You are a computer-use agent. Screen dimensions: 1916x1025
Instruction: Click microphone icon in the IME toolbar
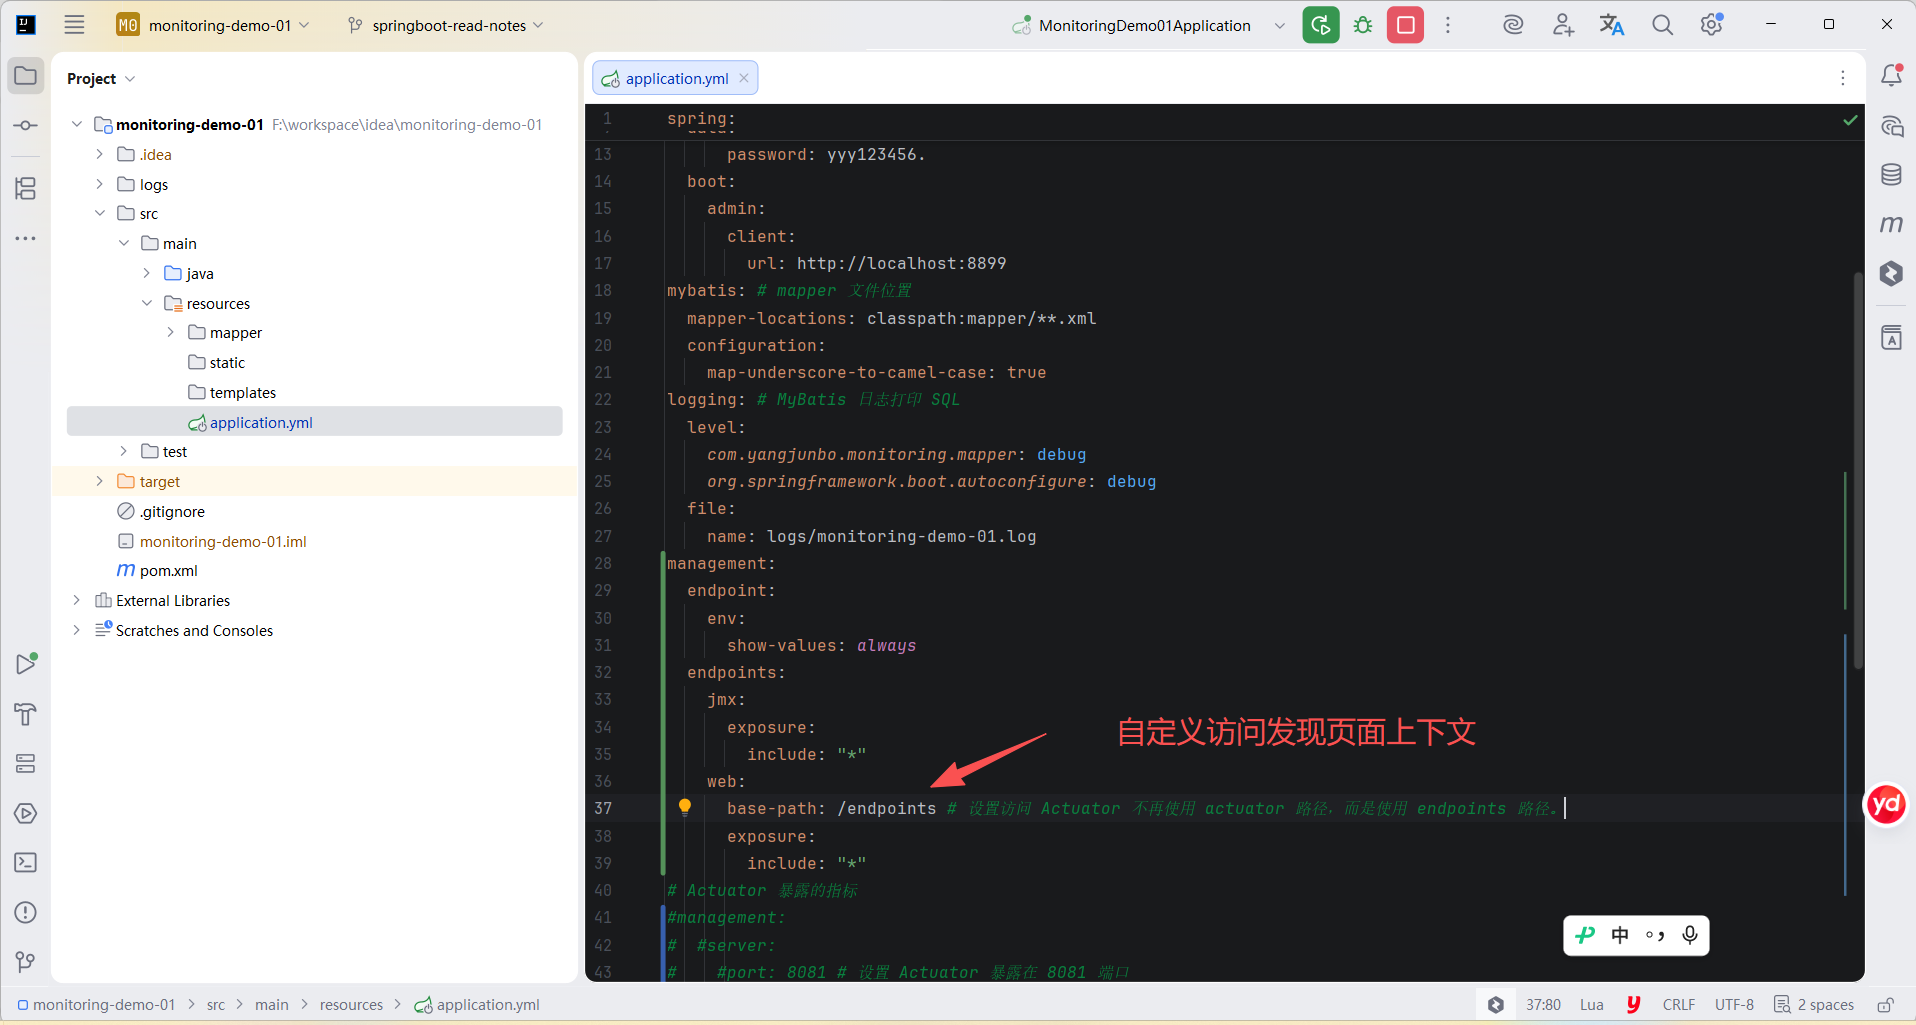(1690, 935)
